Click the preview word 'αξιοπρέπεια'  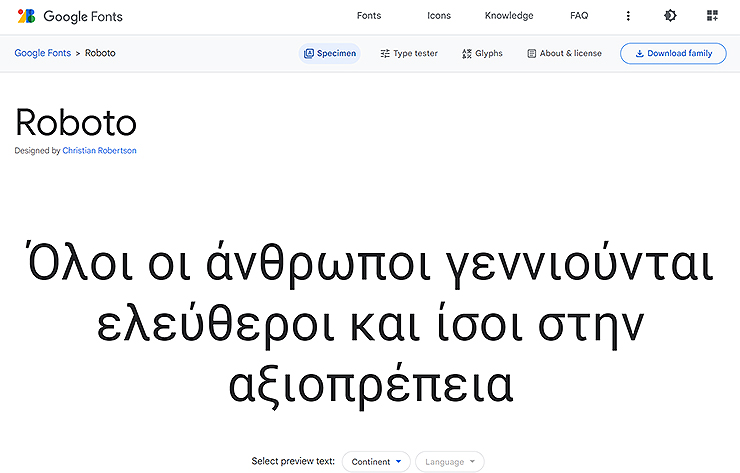click(371, 386)
